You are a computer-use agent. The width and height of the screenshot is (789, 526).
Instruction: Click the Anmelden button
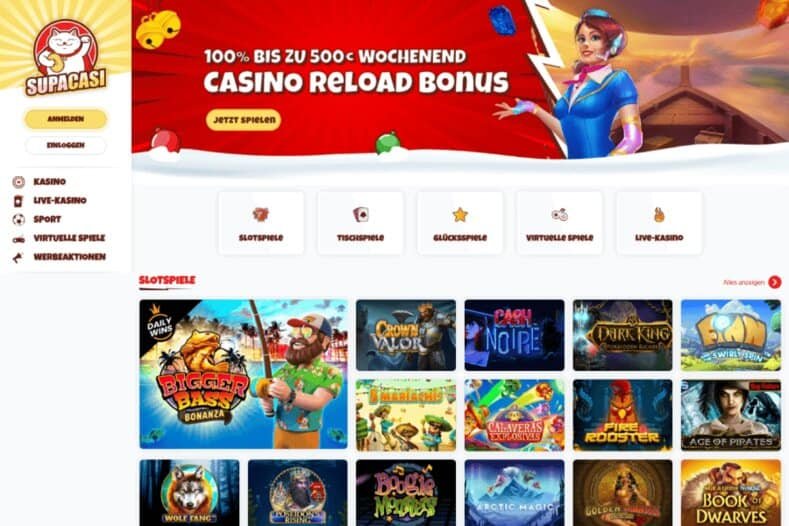click(x=66, y=119)
